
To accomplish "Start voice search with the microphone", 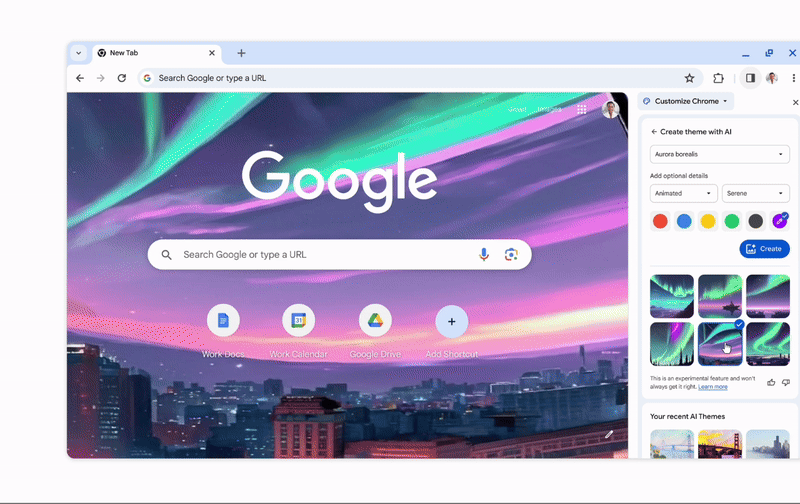I will (x=484, y=255).
